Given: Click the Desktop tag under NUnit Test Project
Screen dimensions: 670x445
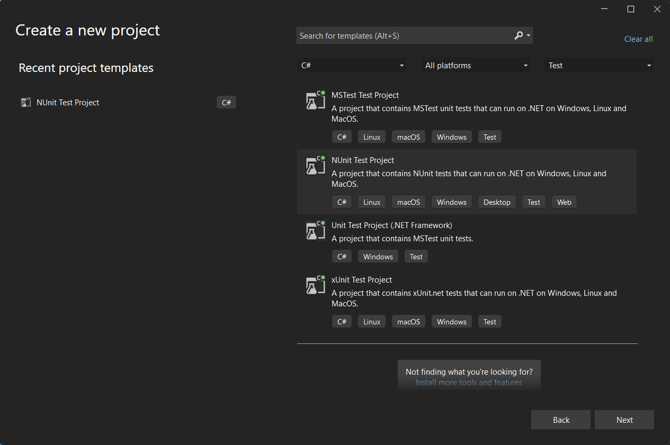Looking at the screenshot, I should [497, 202].
